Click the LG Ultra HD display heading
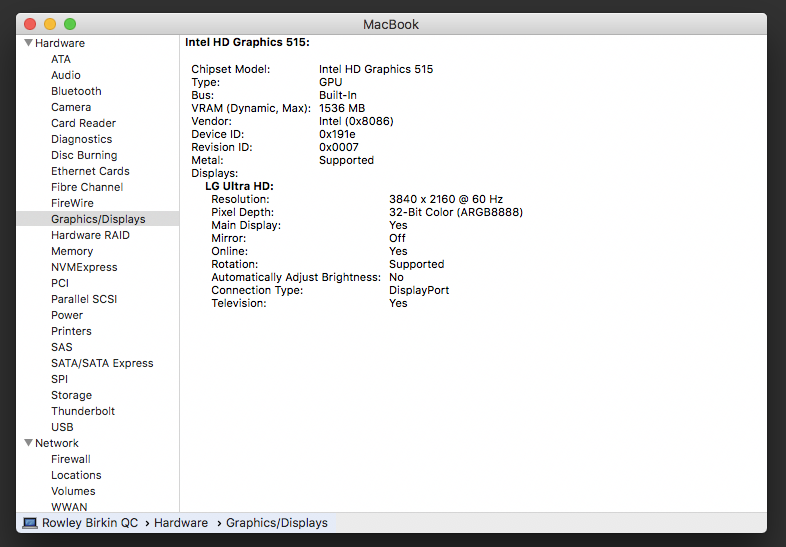The width and height of the screenshot is (786, 547). tap(239, 187)
